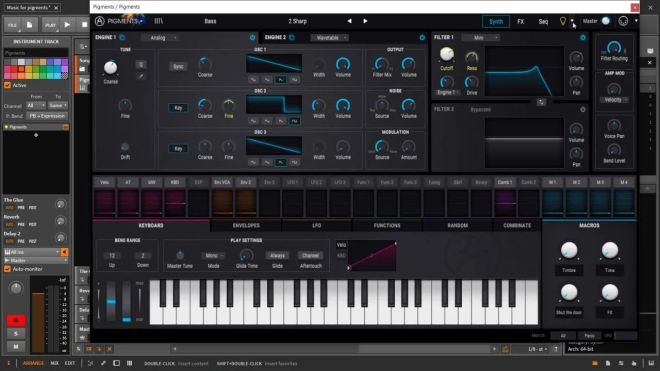The width and height of the screenshot is (660, 371).
Task: Click the velocity curve display
Action: pyautogui.click(x=372, y=256)
